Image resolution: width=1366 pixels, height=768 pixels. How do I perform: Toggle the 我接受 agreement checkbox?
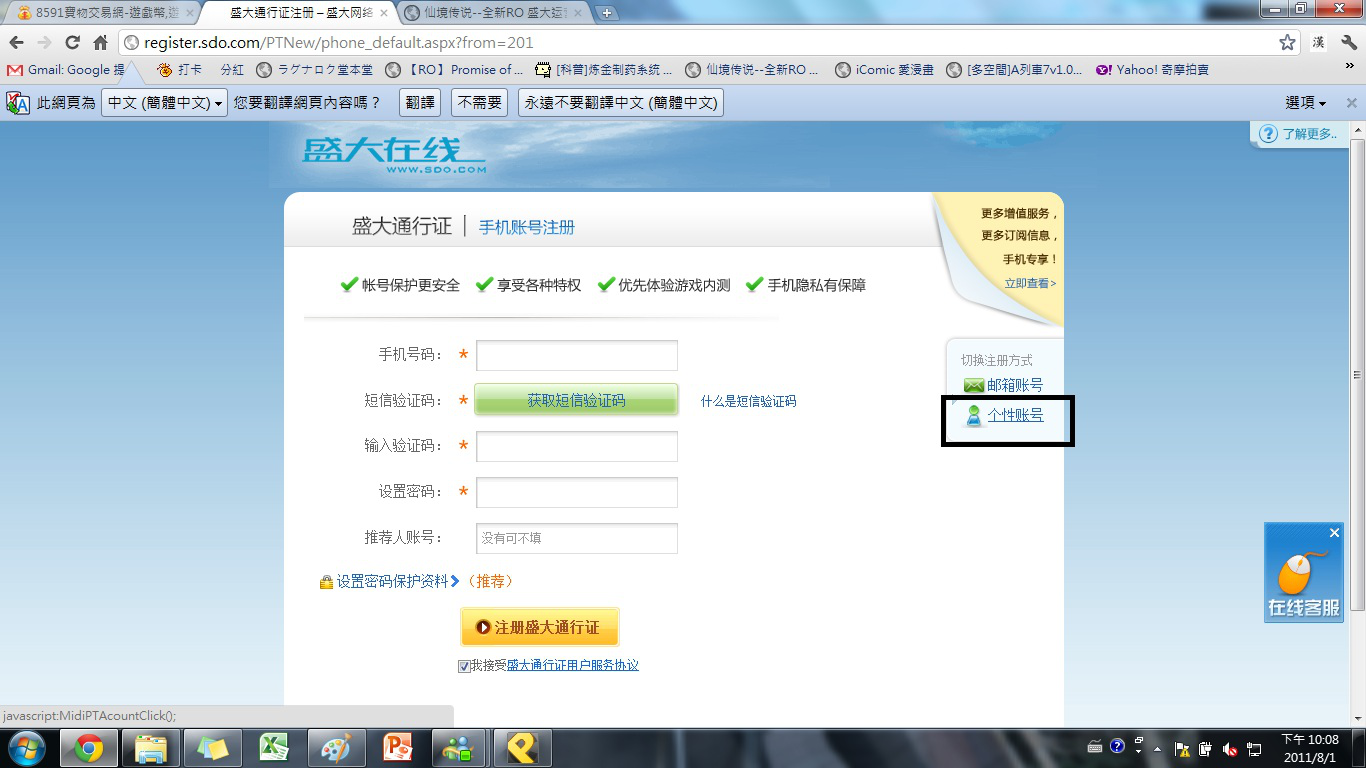(x=464, y=666)
